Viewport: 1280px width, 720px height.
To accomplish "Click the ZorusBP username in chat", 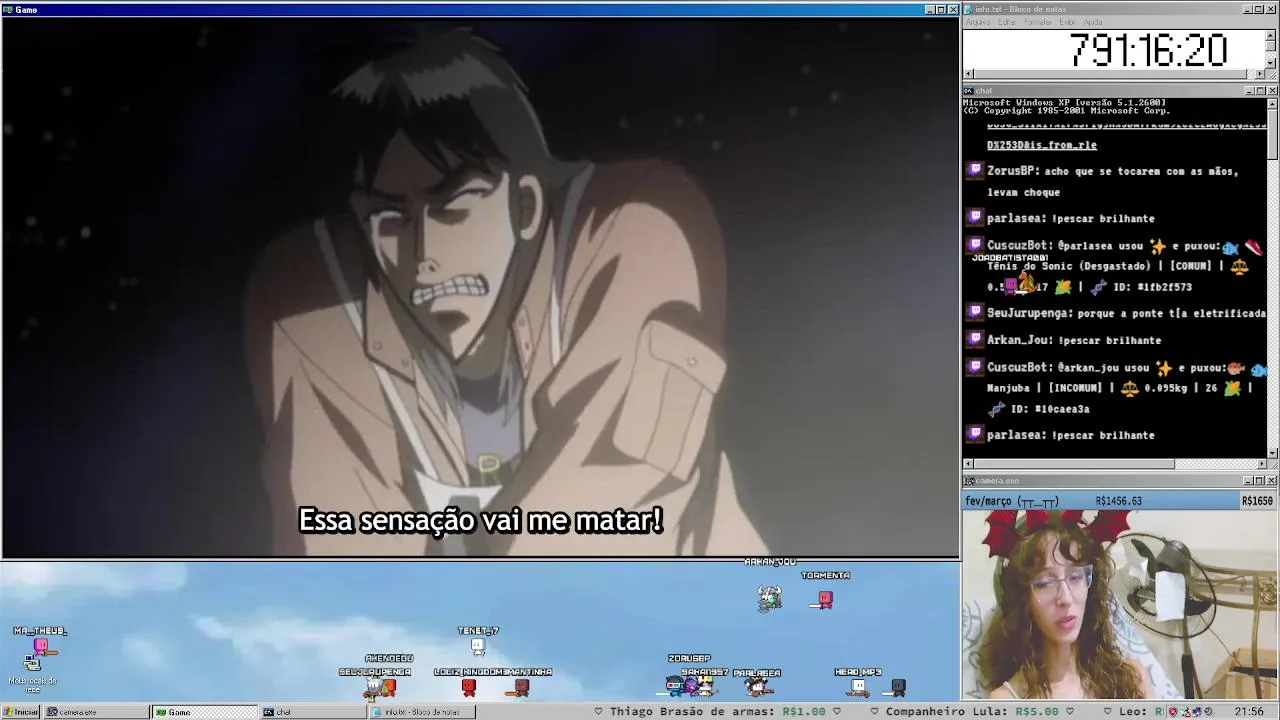I will pos(1011,171).
